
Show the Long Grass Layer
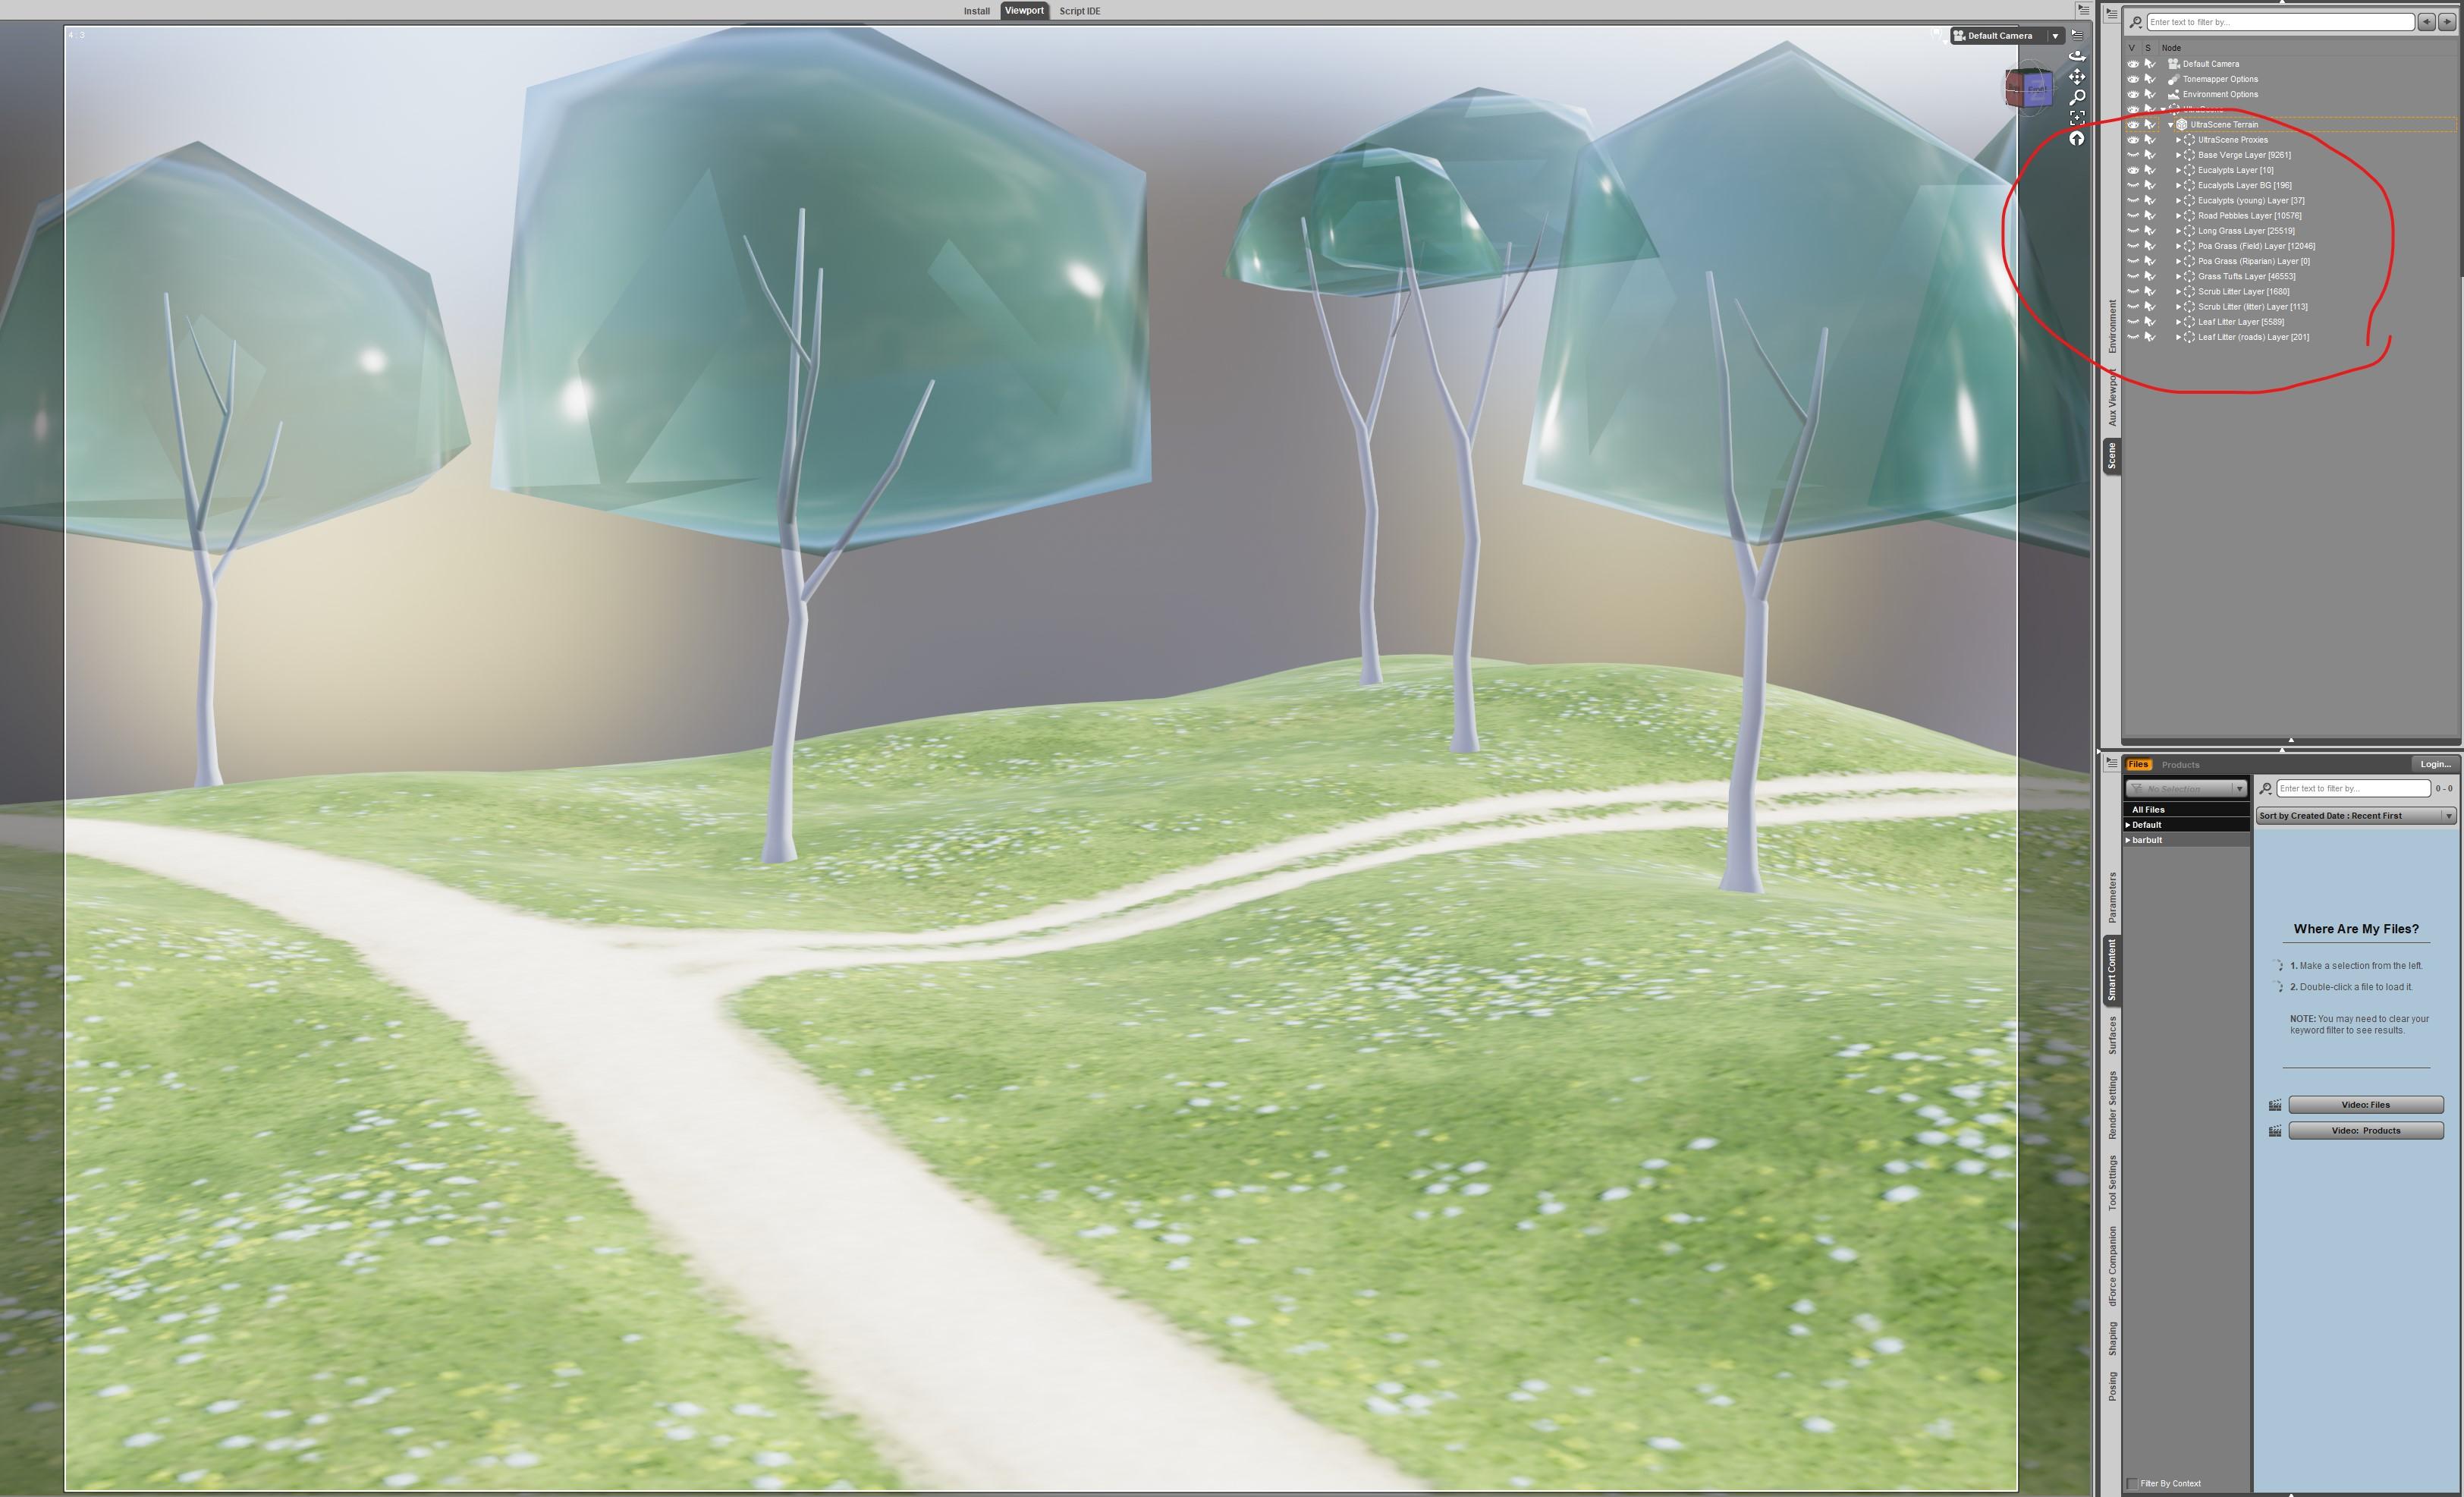[x=2133, y=231]
